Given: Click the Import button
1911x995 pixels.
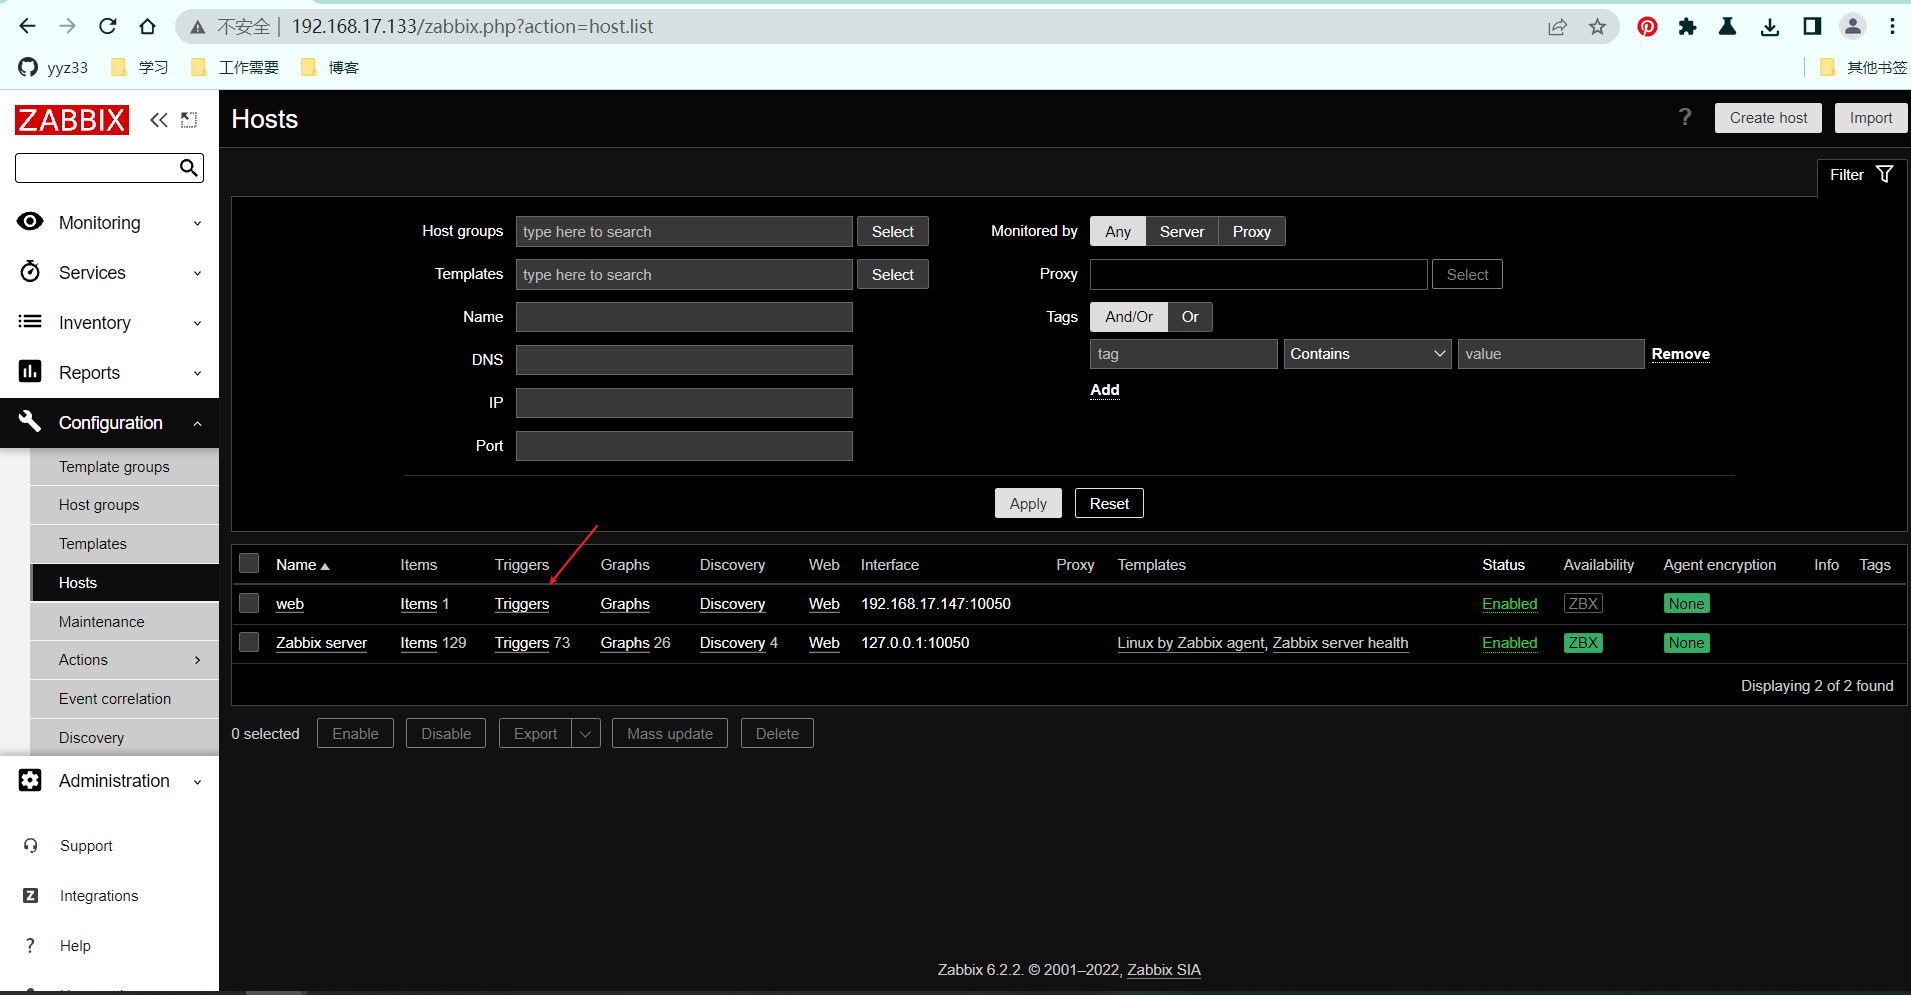Looking at the screenshot, I should coord(1871,118).
